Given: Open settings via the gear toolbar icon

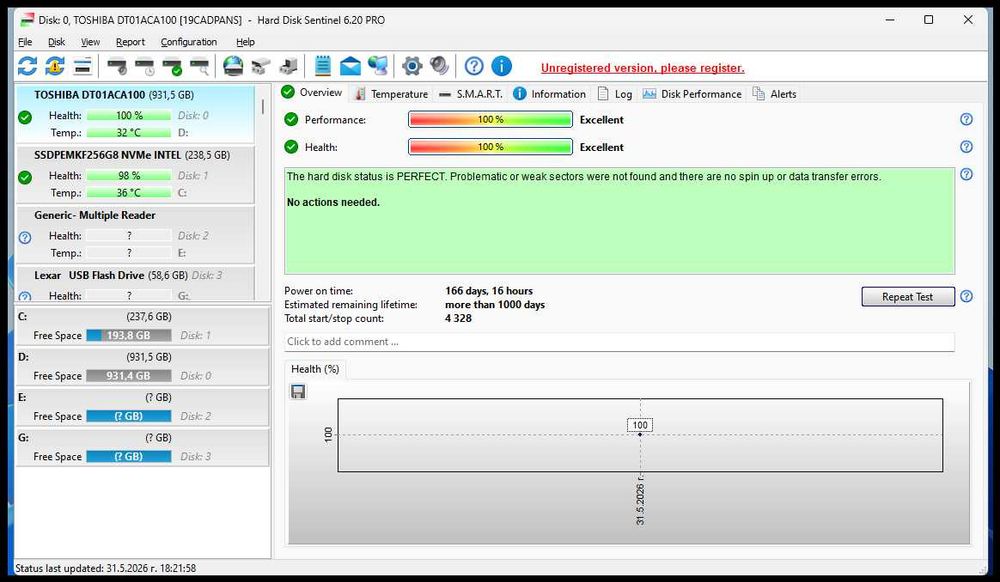Looking at the screenshot, I should point(412,66).
